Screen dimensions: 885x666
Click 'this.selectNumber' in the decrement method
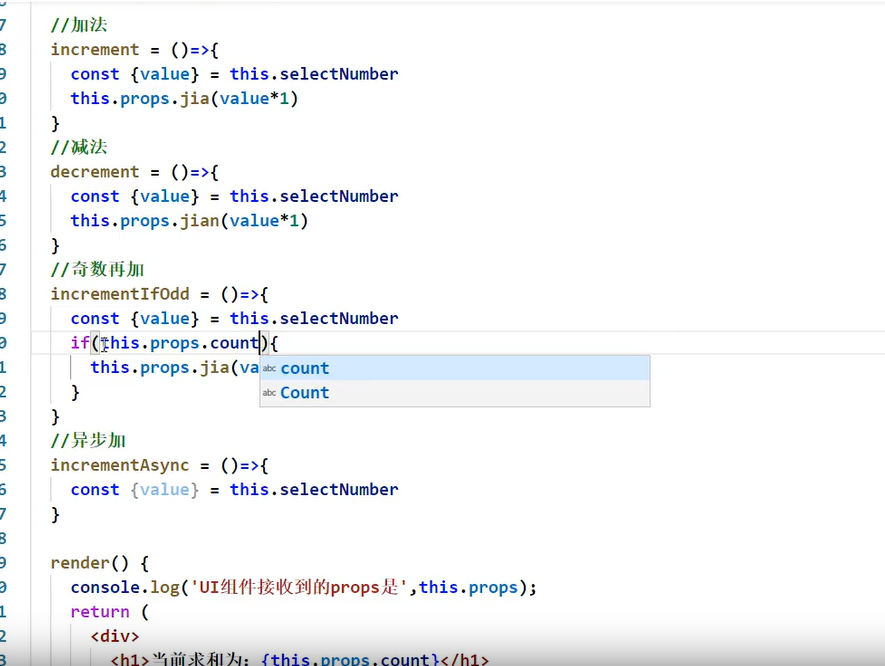[314, 196]
